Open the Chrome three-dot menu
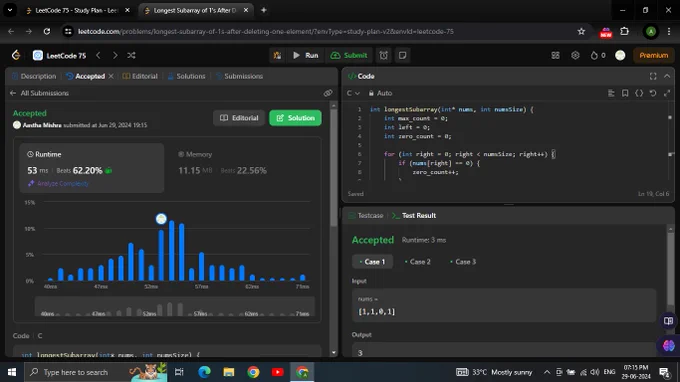The height and width of the screenshot is (382, 680). [x=669, y=31]
